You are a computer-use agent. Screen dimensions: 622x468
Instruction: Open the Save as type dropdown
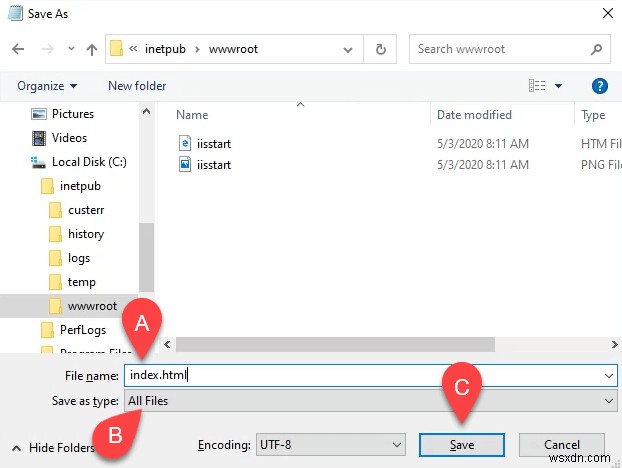pos(371,401)
